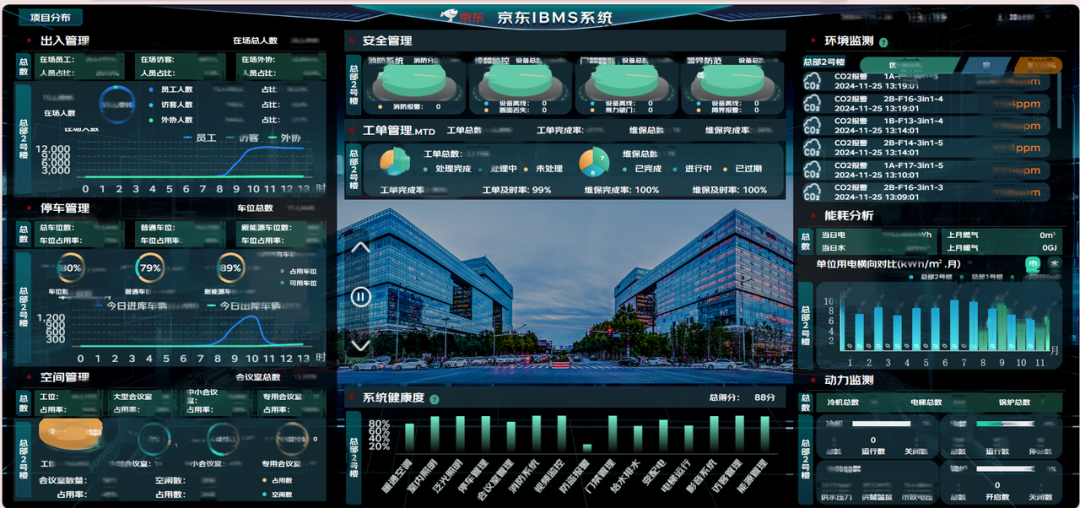Click the 专用会议室 ring gauge
Image resolution: width=1080 pixels, height=508 pixels.
pos(293,439)
